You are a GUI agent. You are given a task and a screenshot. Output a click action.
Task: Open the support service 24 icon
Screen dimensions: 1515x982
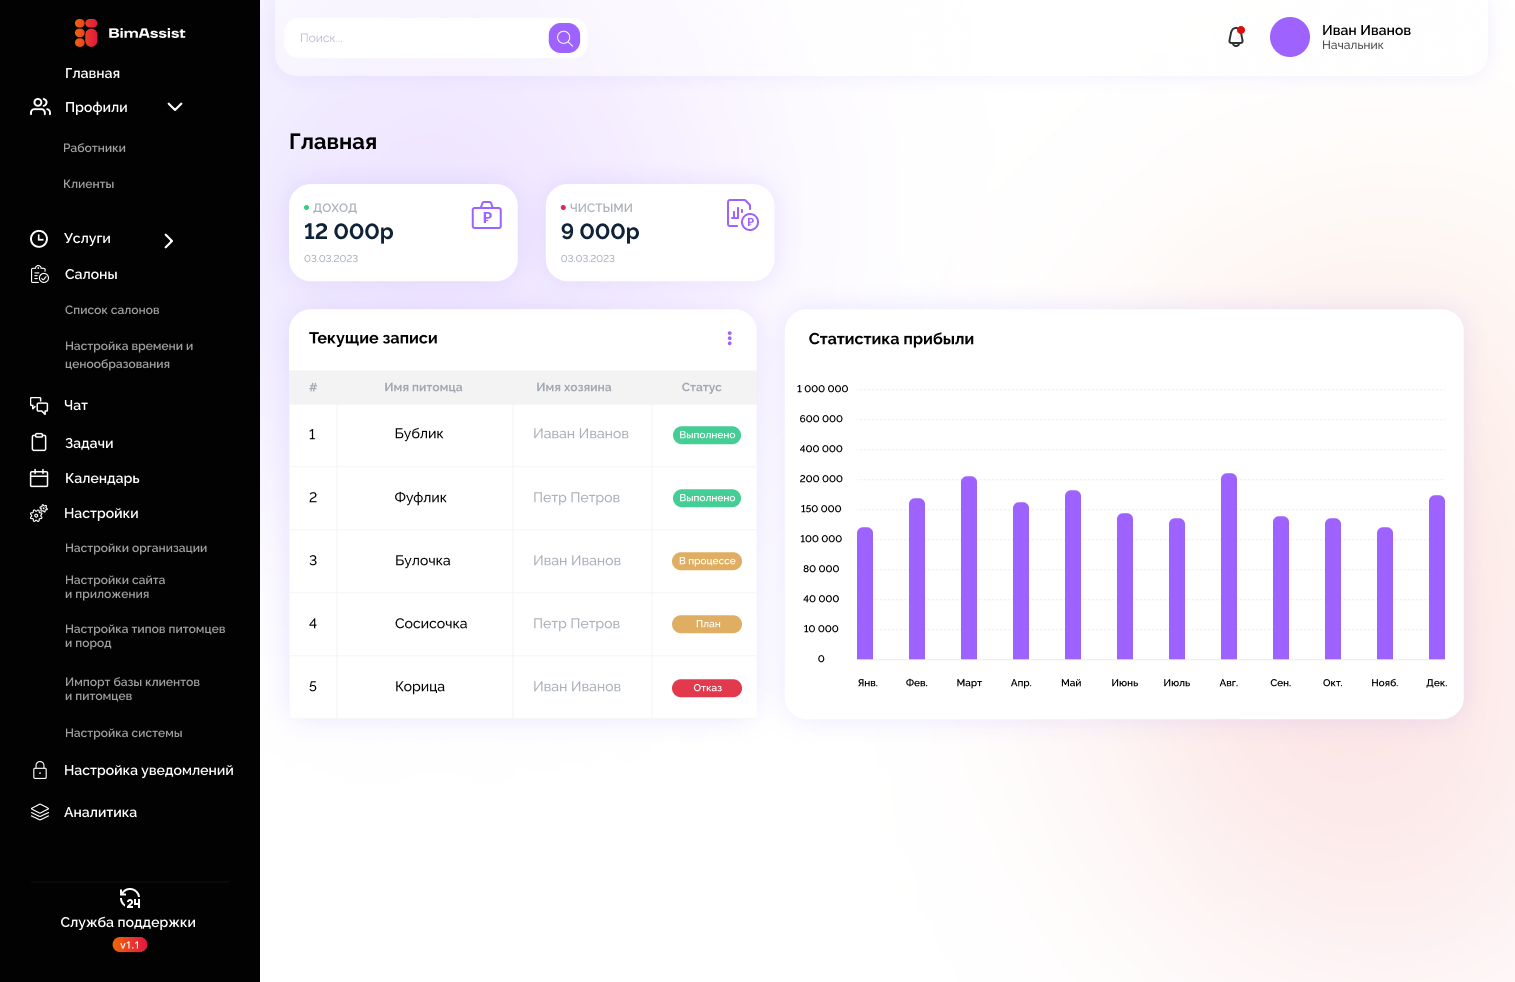[129, 898]
